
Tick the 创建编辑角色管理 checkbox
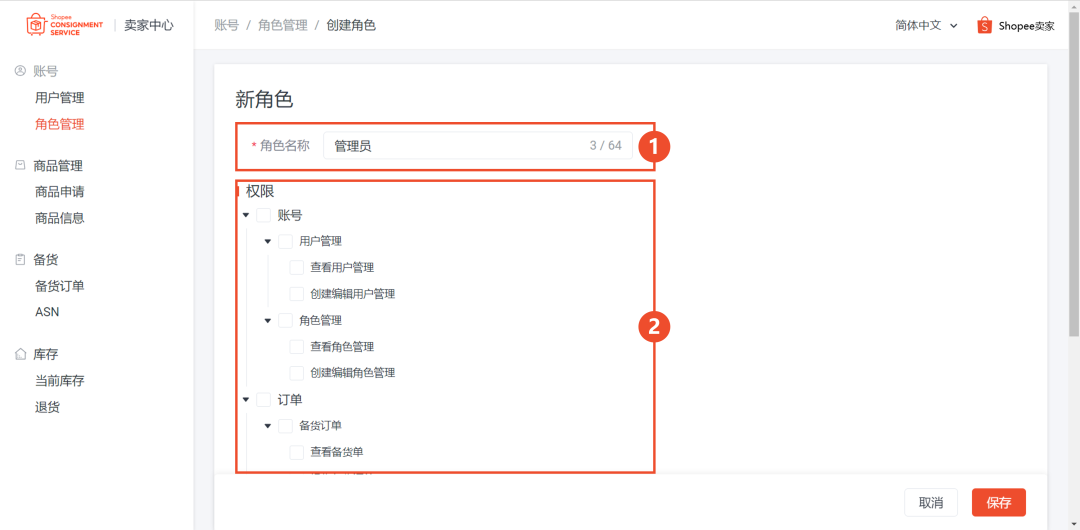click(x=297, y=373)
